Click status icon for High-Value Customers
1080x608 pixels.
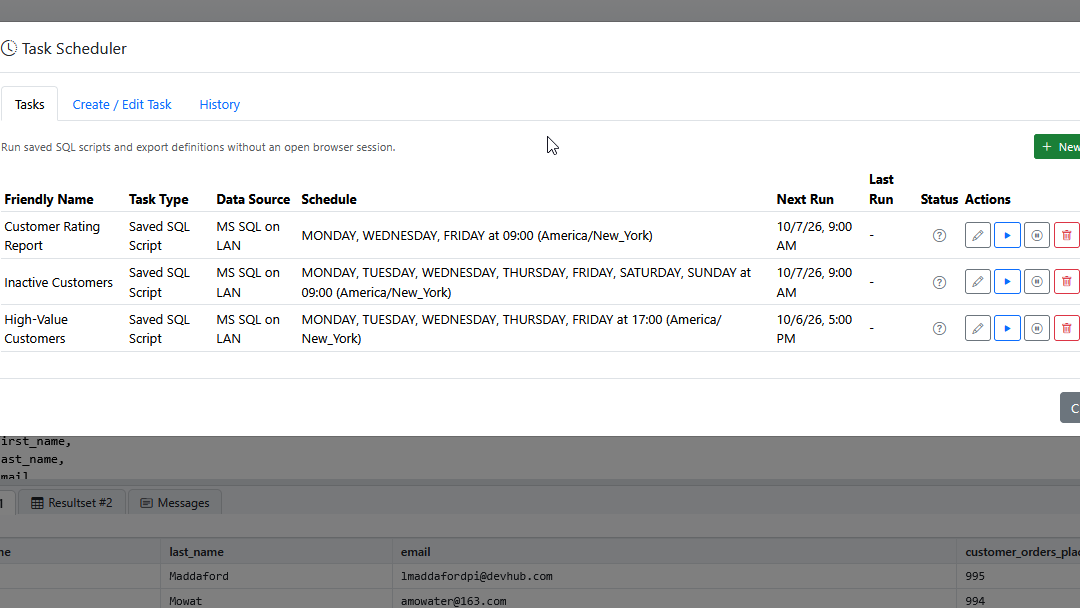(x=939, y=328)
